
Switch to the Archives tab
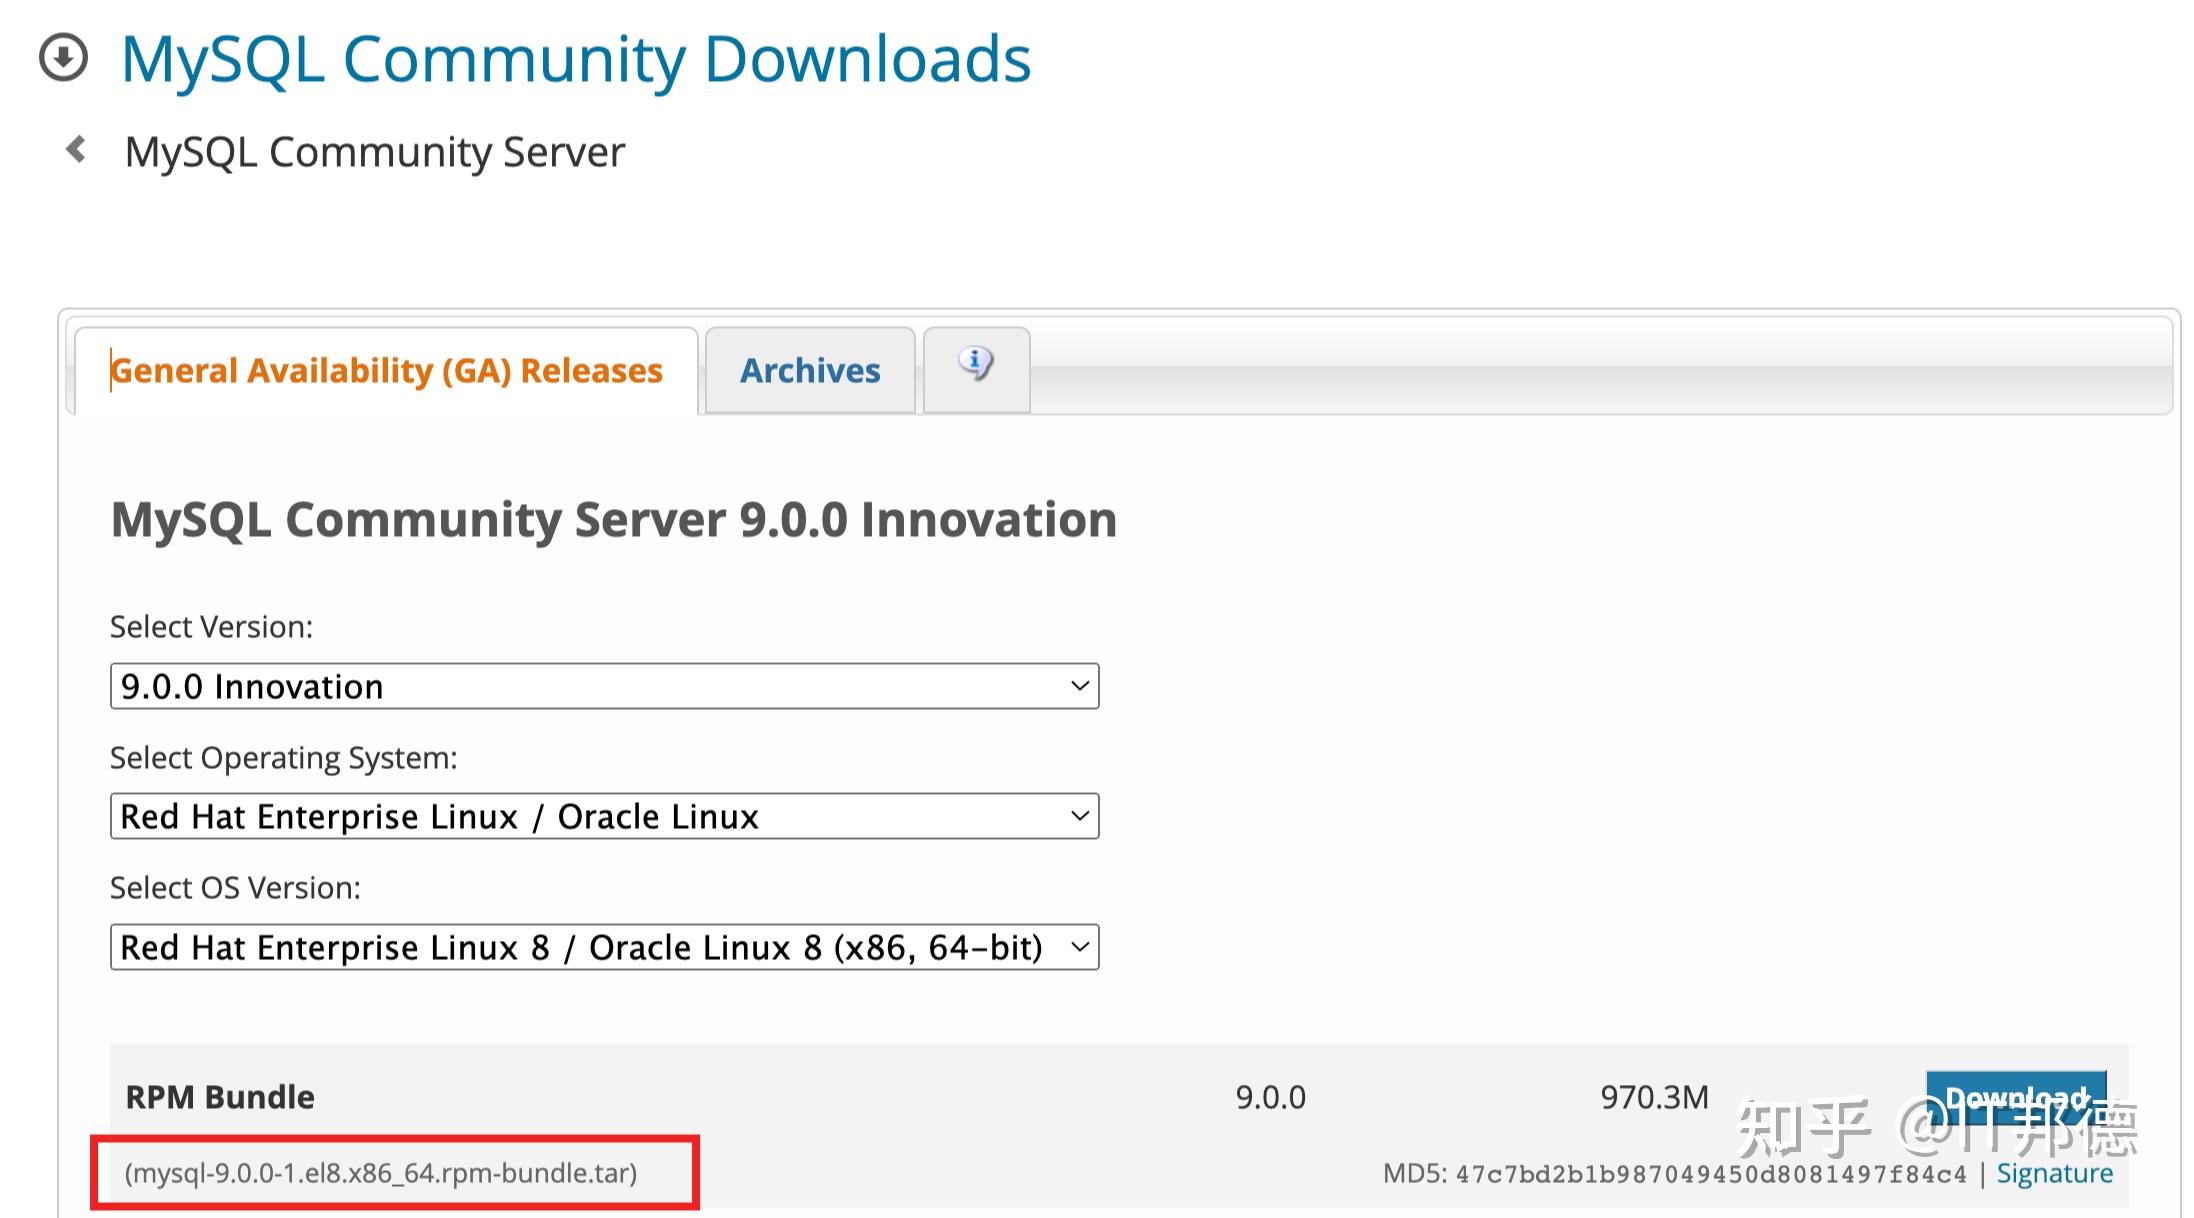point(810,371)
